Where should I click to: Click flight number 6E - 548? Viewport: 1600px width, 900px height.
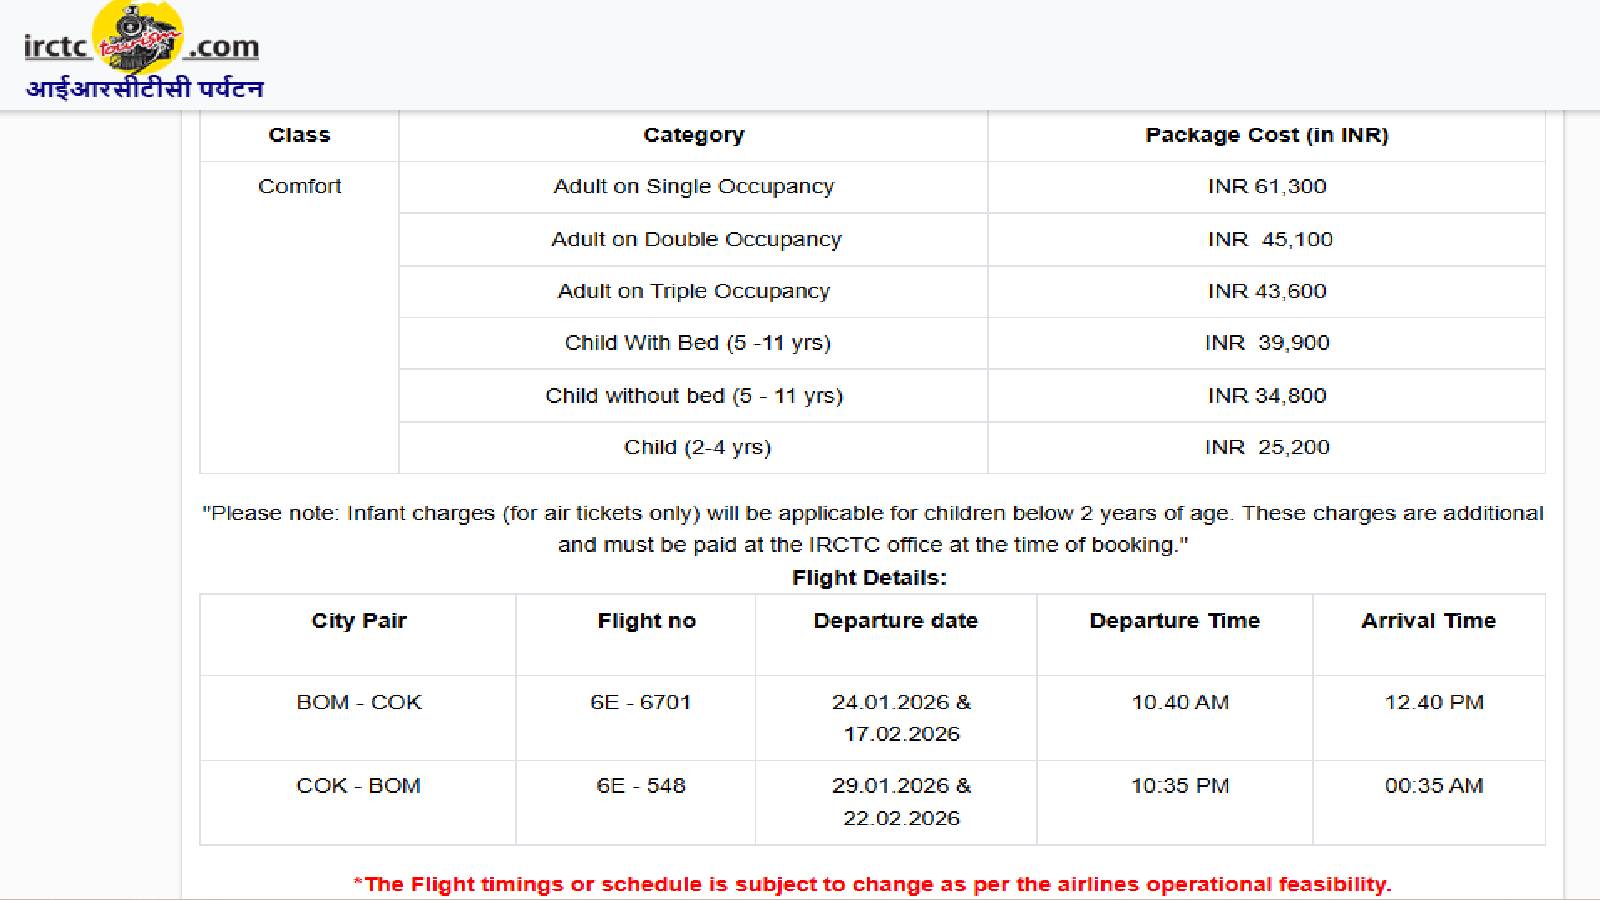point(640,786)
